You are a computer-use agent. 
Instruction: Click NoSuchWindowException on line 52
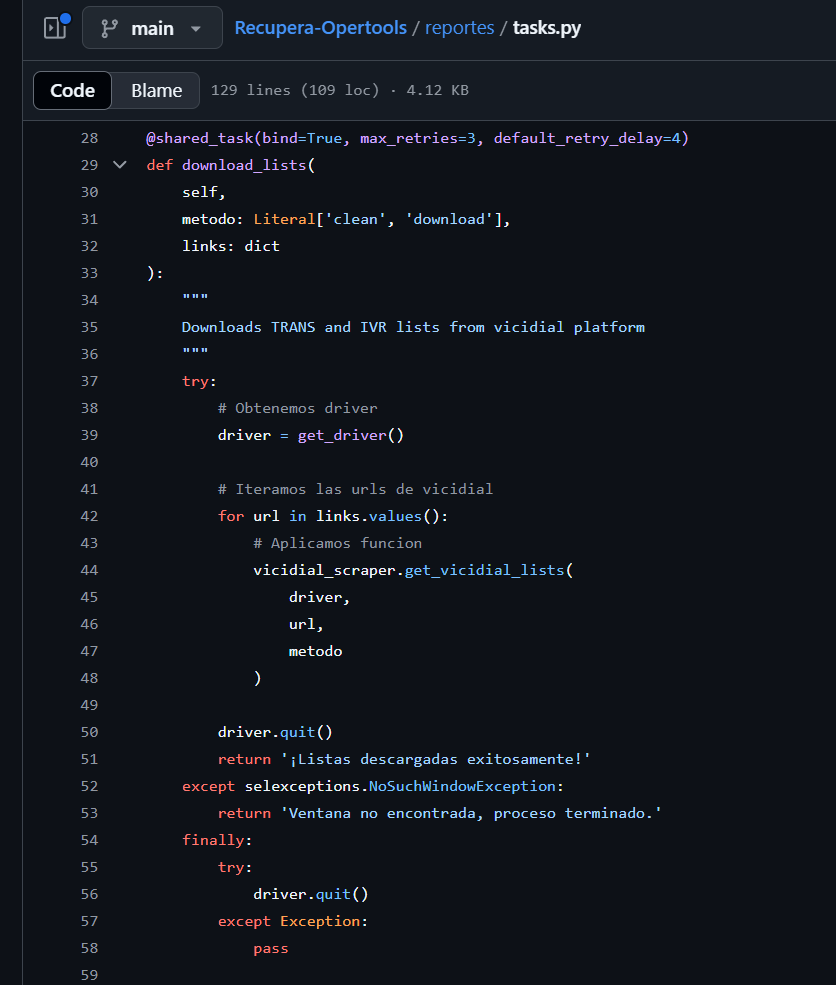462,786
